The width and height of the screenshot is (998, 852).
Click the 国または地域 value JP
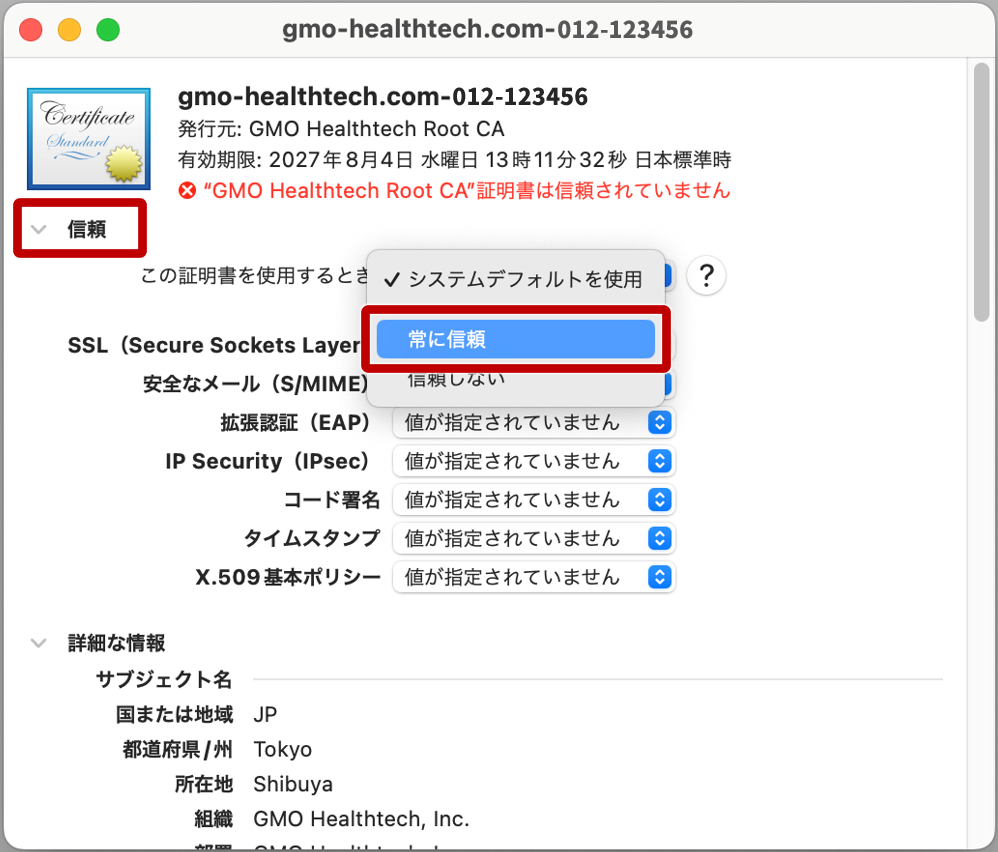265,715
